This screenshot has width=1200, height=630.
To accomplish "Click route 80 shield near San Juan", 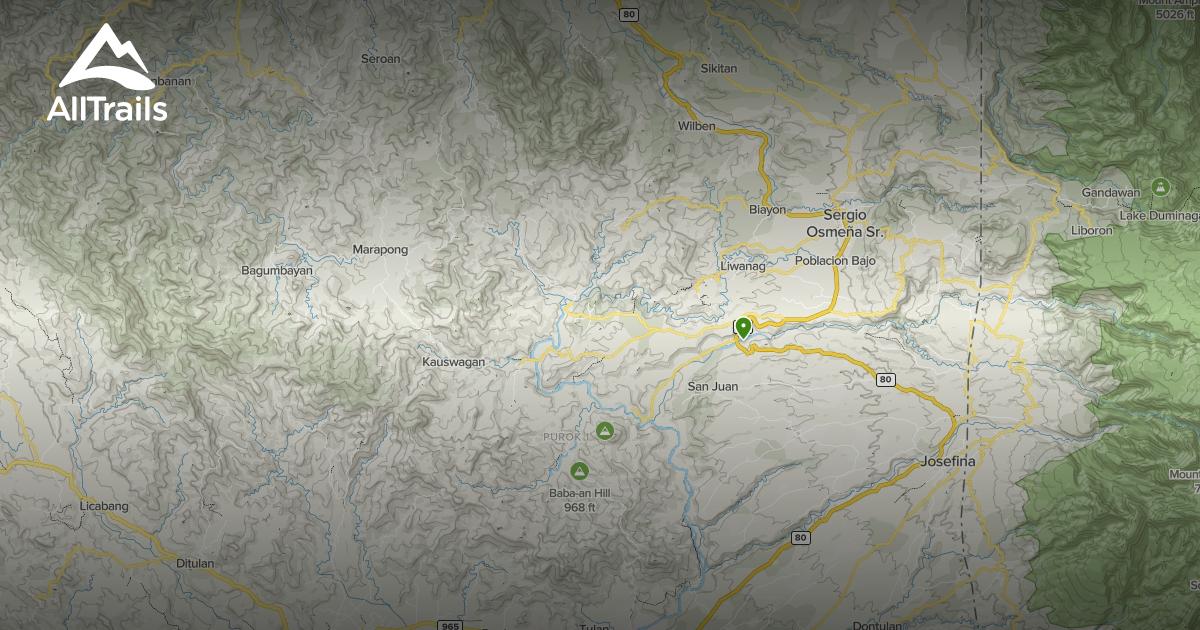I will pyautogui.click(x=885, y=380).
